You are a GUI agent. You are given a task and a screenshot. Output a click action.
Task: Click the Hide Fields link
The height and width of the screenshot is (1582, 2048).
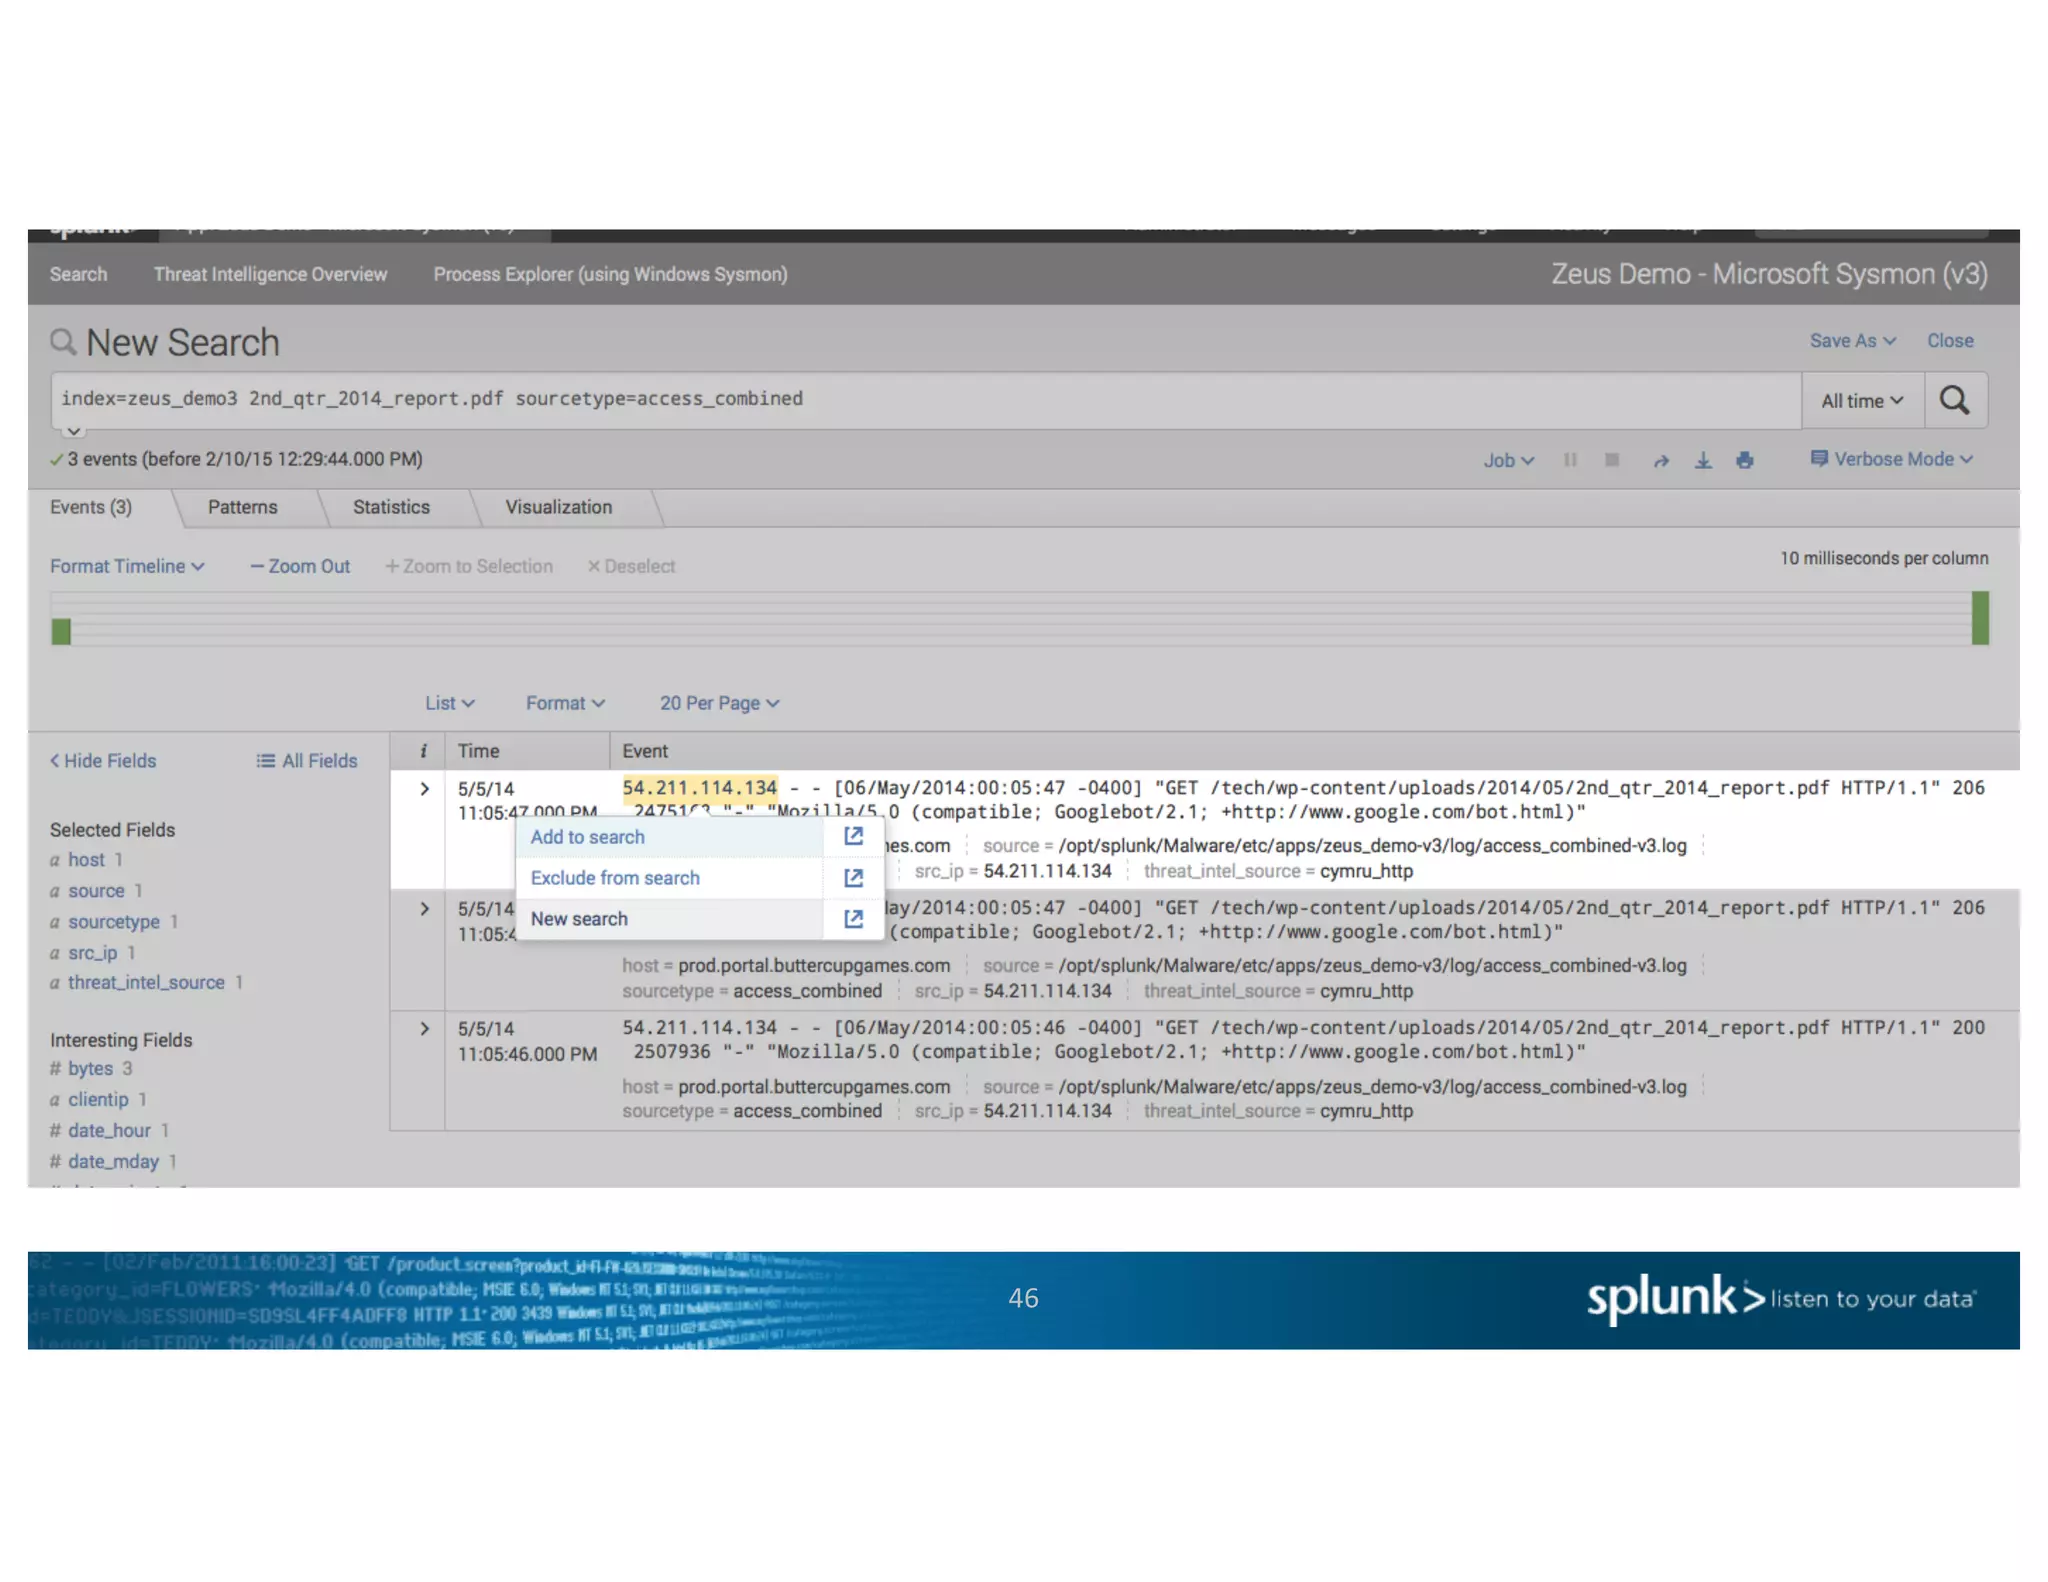point(104,761)
